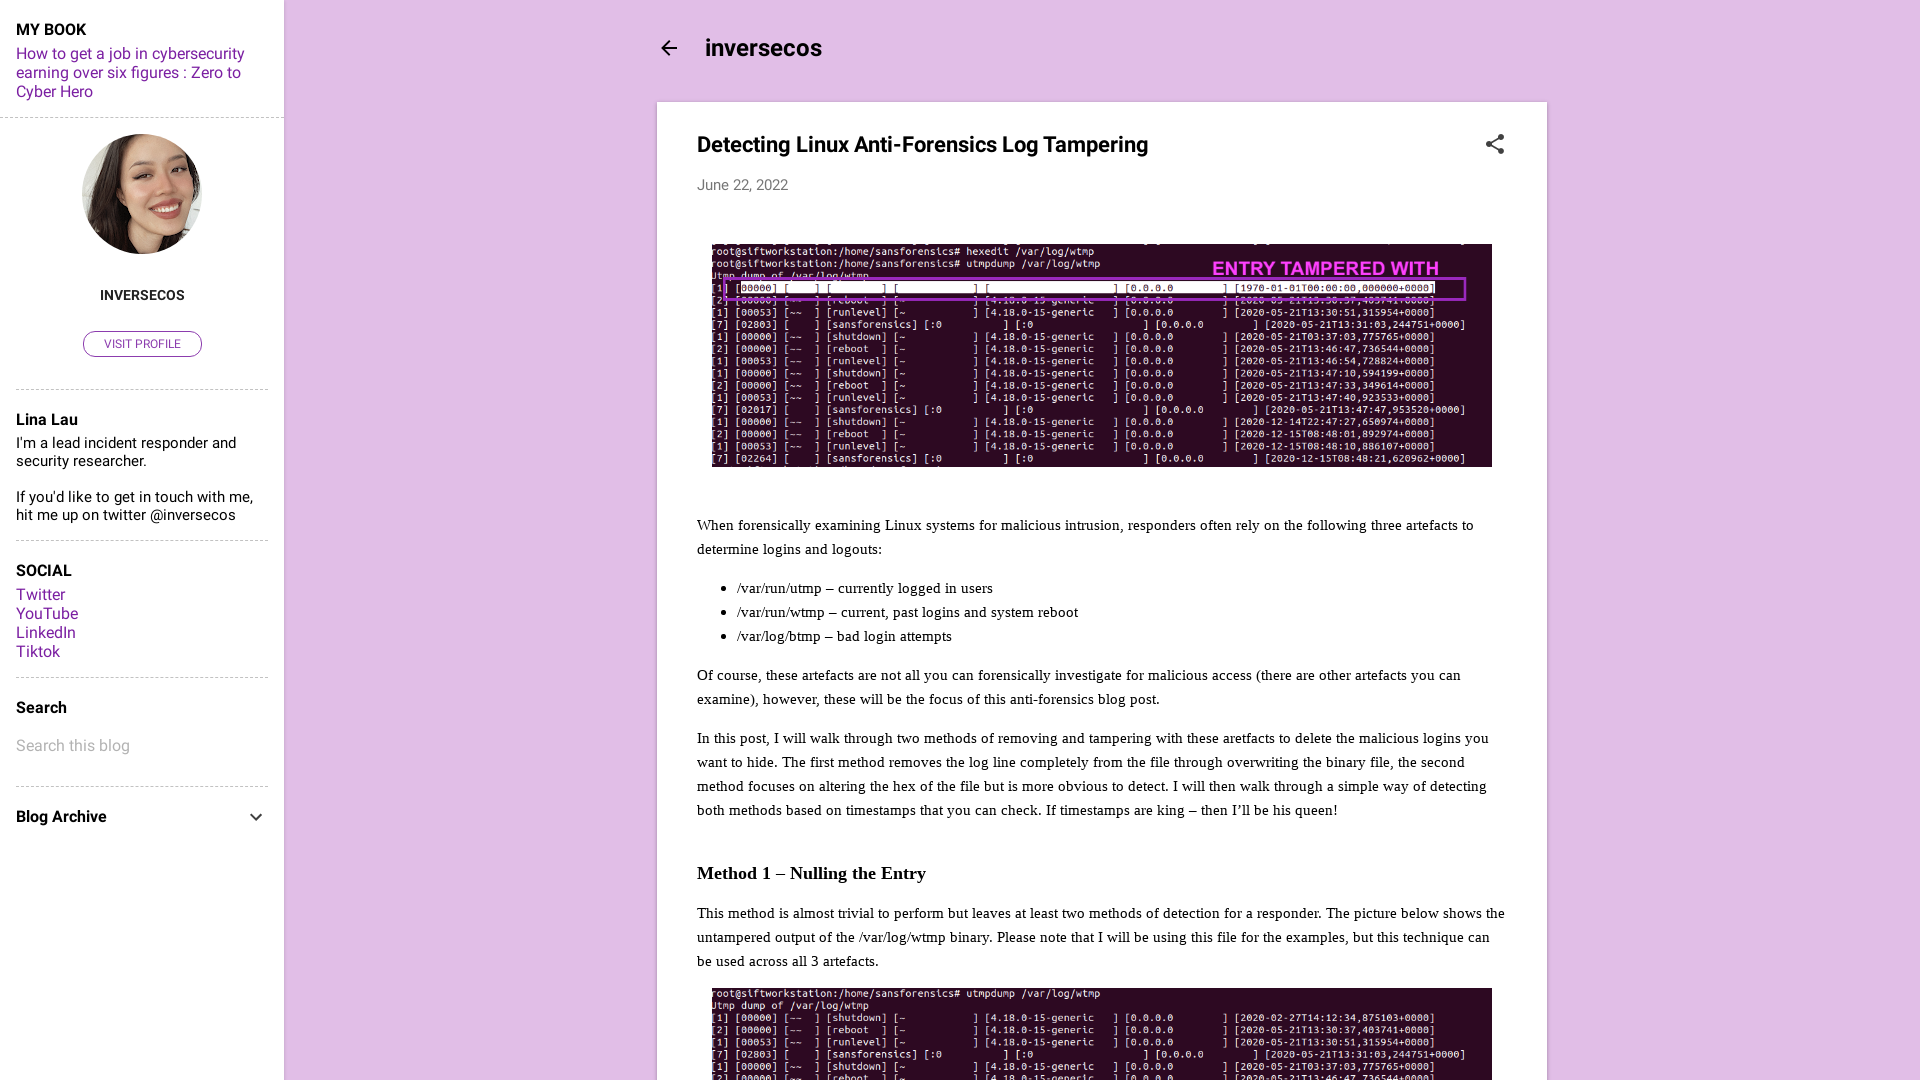Open the VISIT PROFILE button
Viewport: 1920px width, 1080px height.
tap(141, 343)
